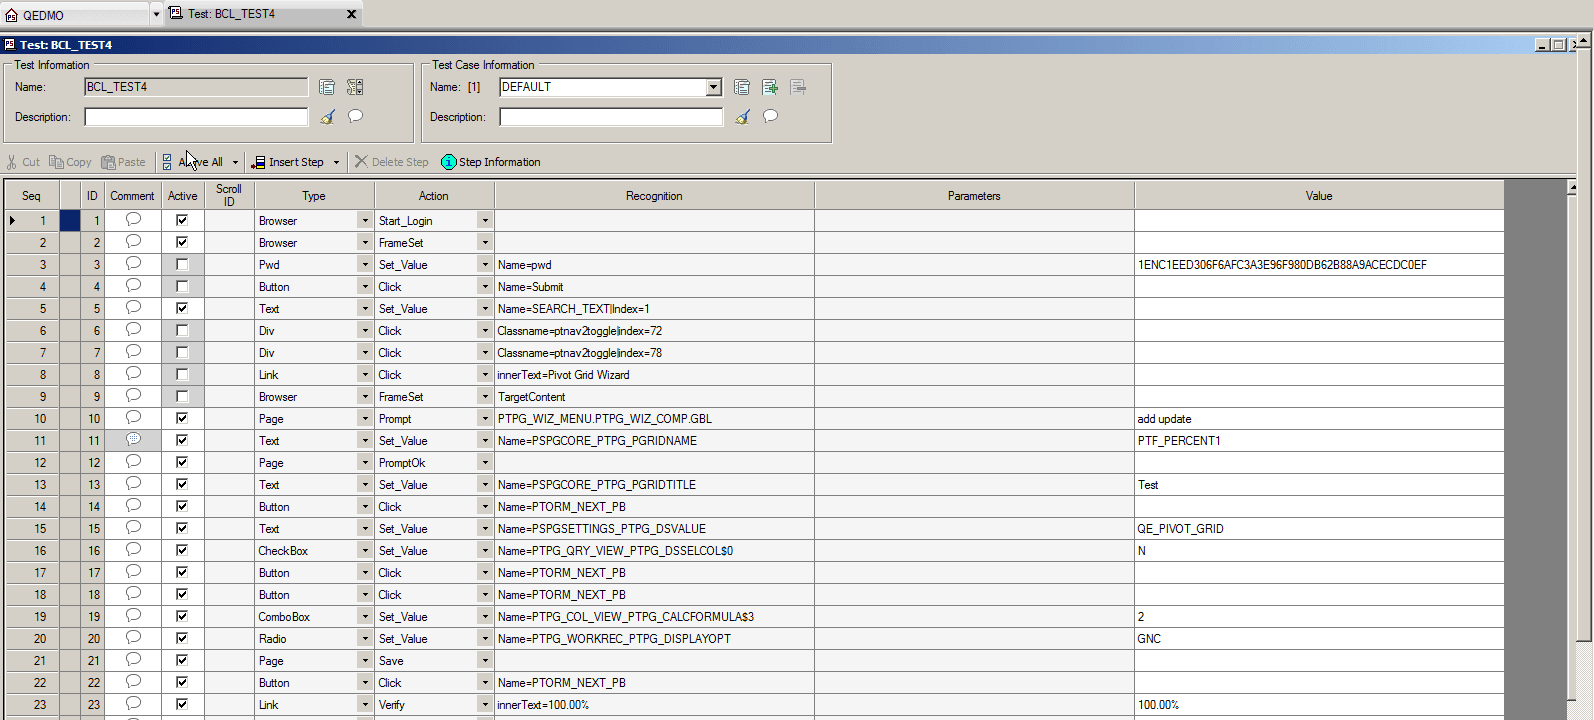Click the second test icon right of BCL_TEST4 name
Viewport: 1594px width, 720px height.
click(355, 87)
